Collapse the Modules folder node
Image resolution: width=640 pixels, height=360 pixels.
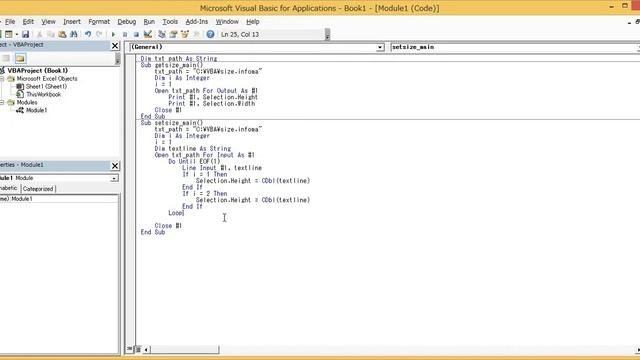(2, 102)
